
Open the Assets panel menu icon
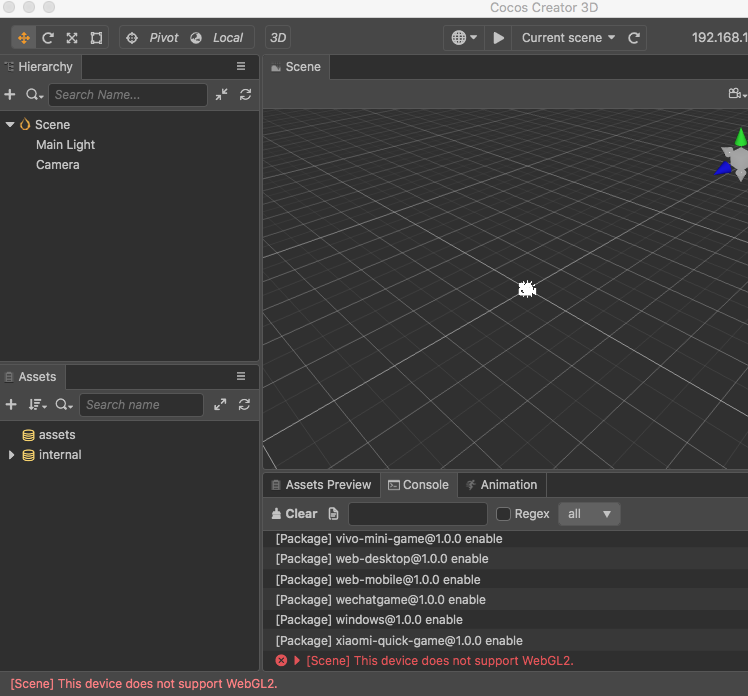coord(241,376)
